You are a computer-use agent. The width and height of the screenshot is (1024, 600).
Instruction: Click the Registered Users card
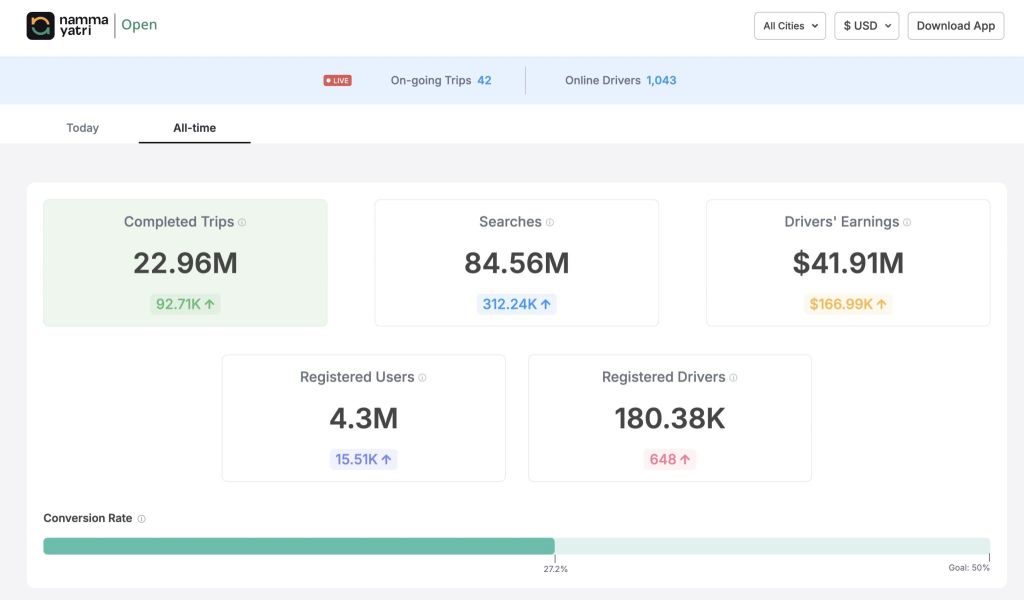[363, 418]
